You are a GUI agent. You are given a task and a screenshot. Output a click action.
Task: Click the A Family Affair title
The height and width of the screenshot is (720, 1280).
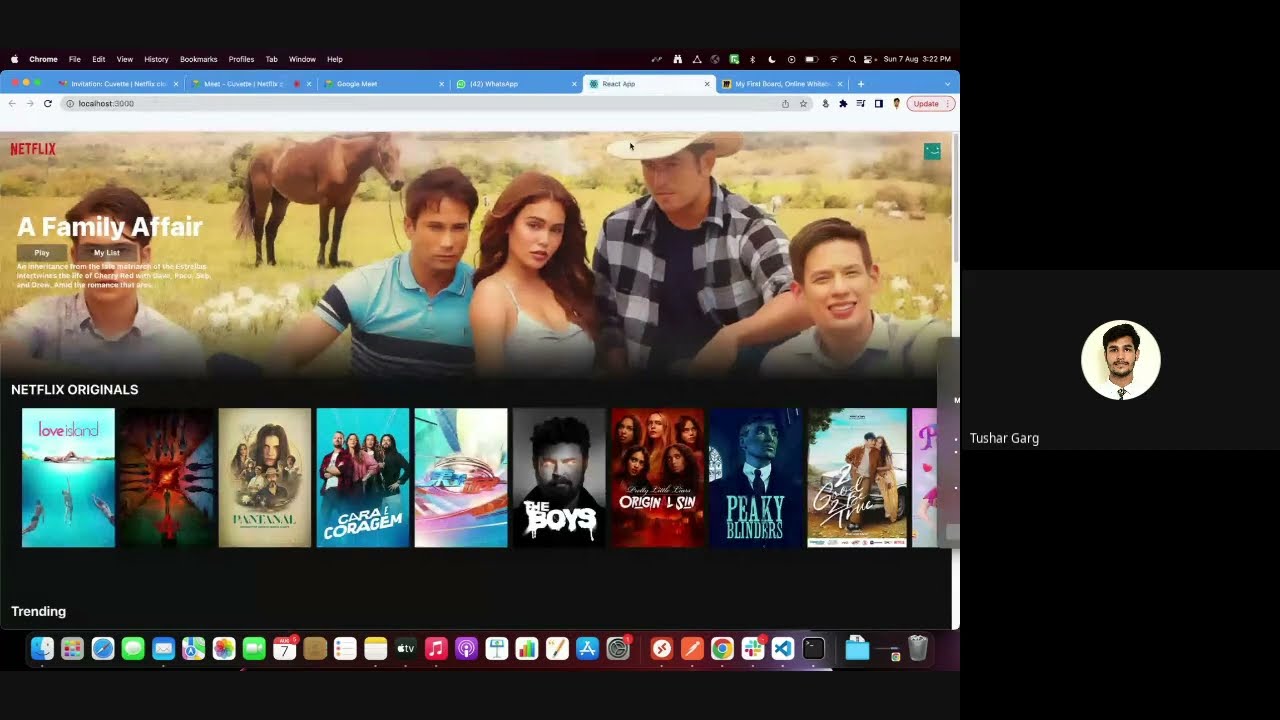click(x=110, y=227)
